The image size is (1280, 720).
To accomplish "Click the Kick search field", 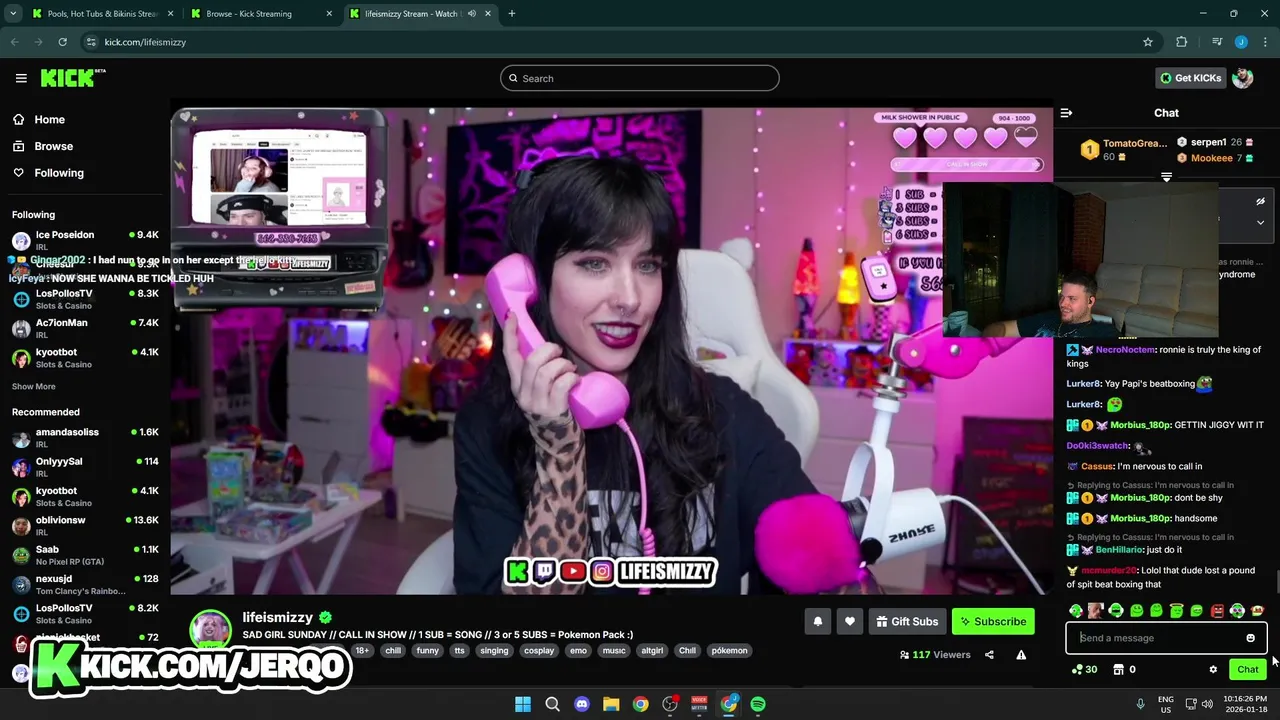I will [640, 78].
